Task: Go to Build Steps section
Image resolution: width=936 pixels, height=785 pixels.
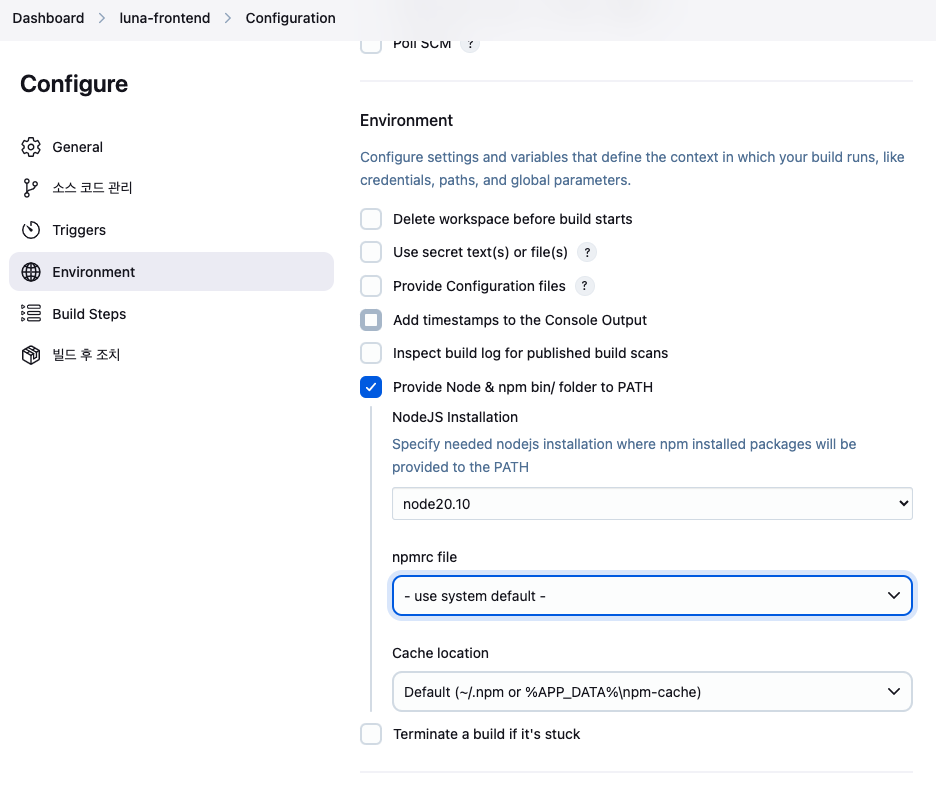Action: (x=89, y=314)
